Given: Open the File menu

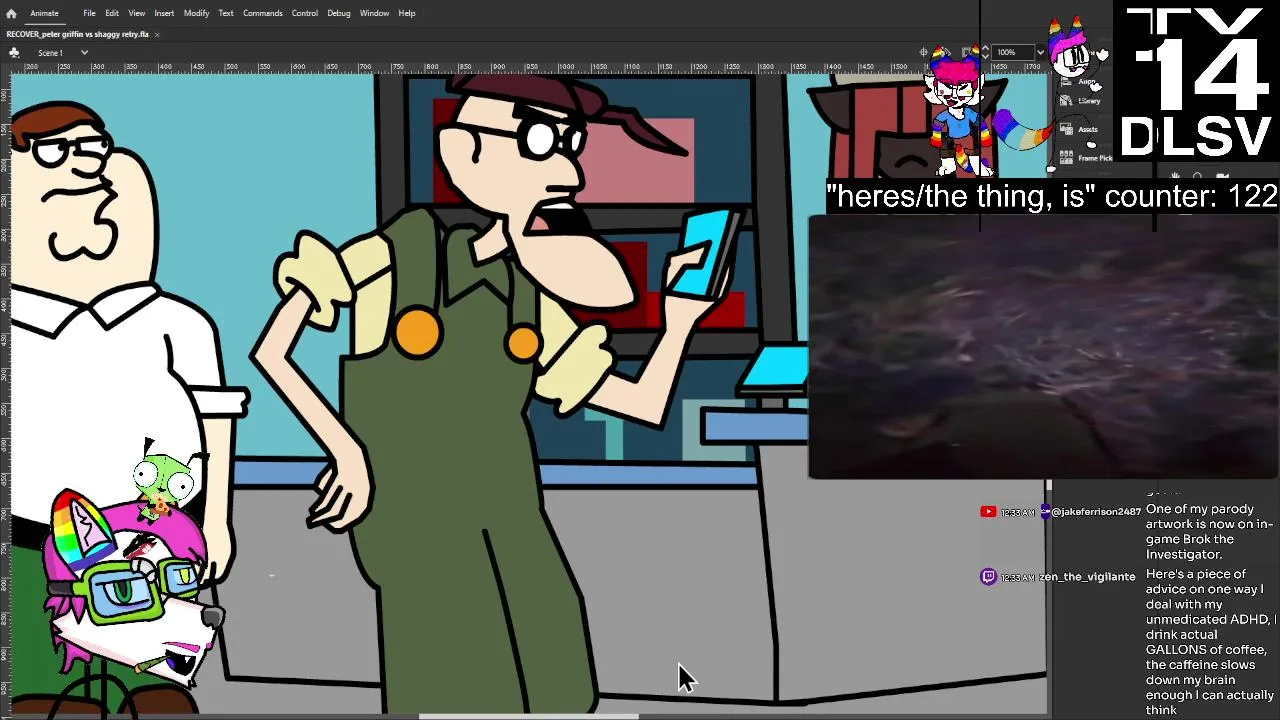Looking at the screenshot, I should point(89,13).
